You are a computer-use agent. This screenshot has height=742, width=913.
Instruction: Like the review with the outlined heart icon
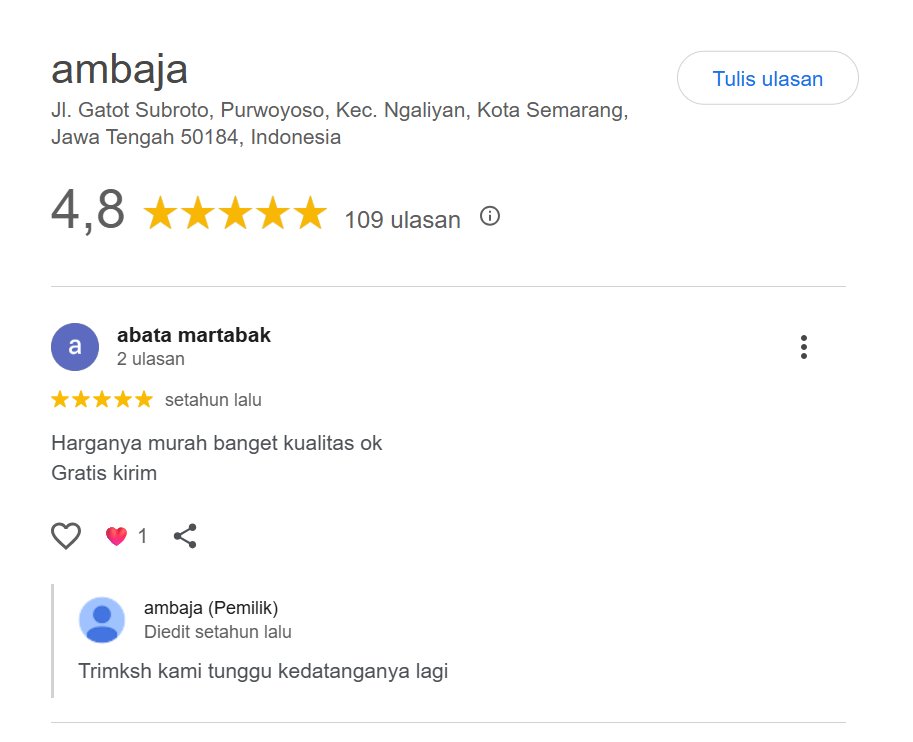[66, 537]
